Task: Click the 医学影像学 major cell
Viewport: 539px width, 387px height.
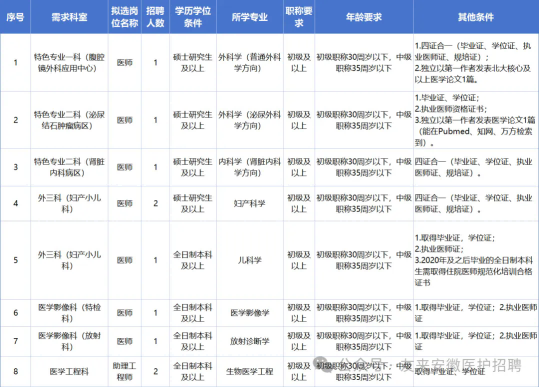Action: (x=250, y=313)
